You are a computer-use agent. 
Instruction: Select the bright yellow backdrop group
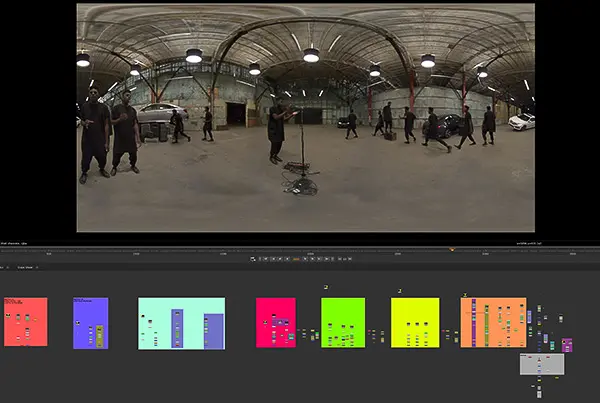point(415,323)
